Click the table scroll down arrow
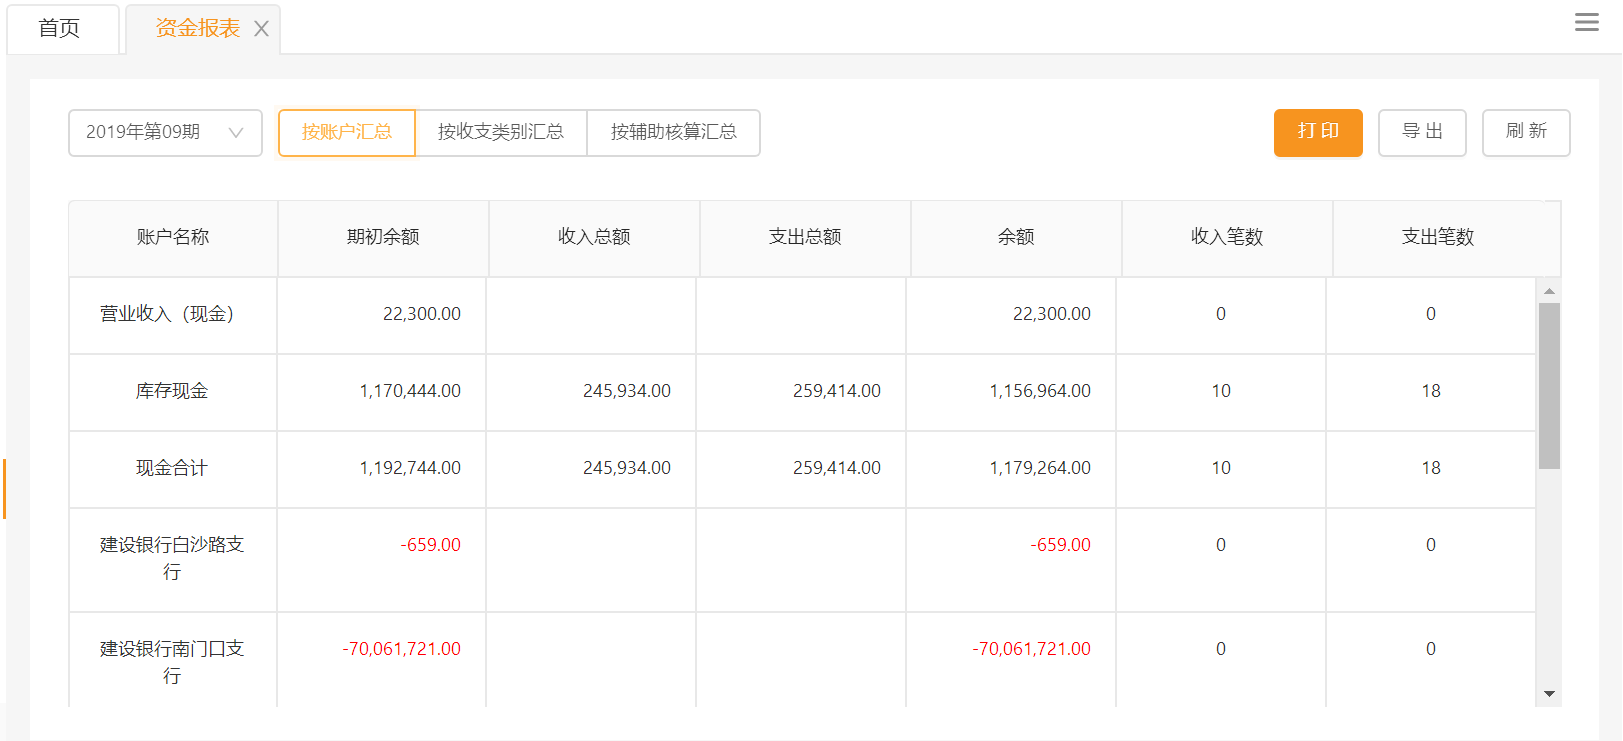The image size is (1623, 741). coord(1549,693)
